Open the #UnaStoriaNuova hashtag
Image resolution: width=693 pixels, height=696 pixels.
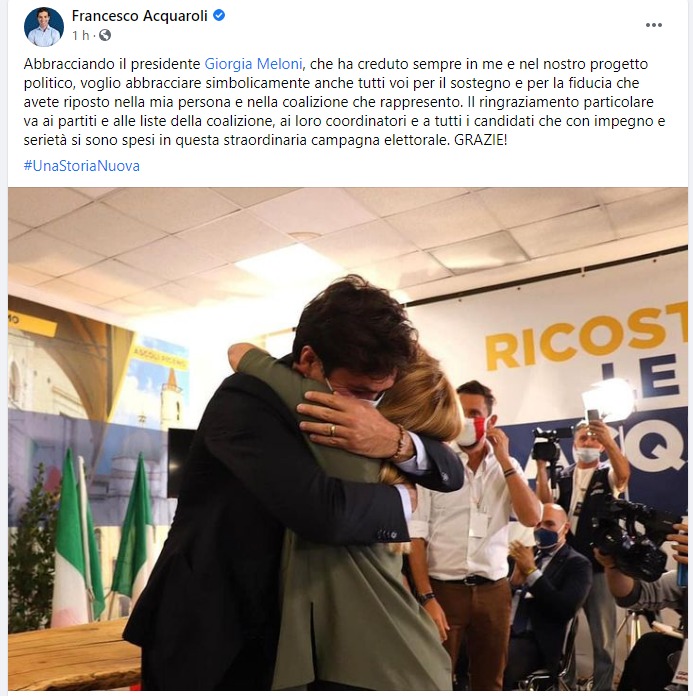pyautogui.click(x=82, y=166)
